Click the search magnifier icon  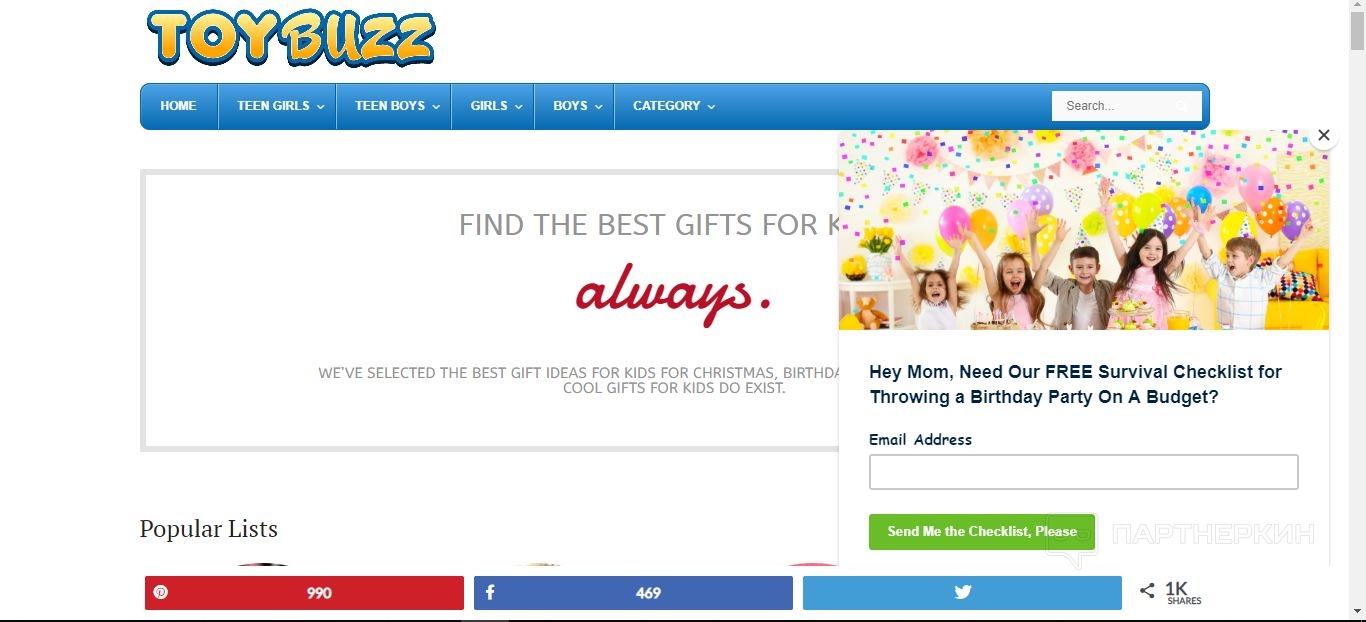tap(1183, 106)
